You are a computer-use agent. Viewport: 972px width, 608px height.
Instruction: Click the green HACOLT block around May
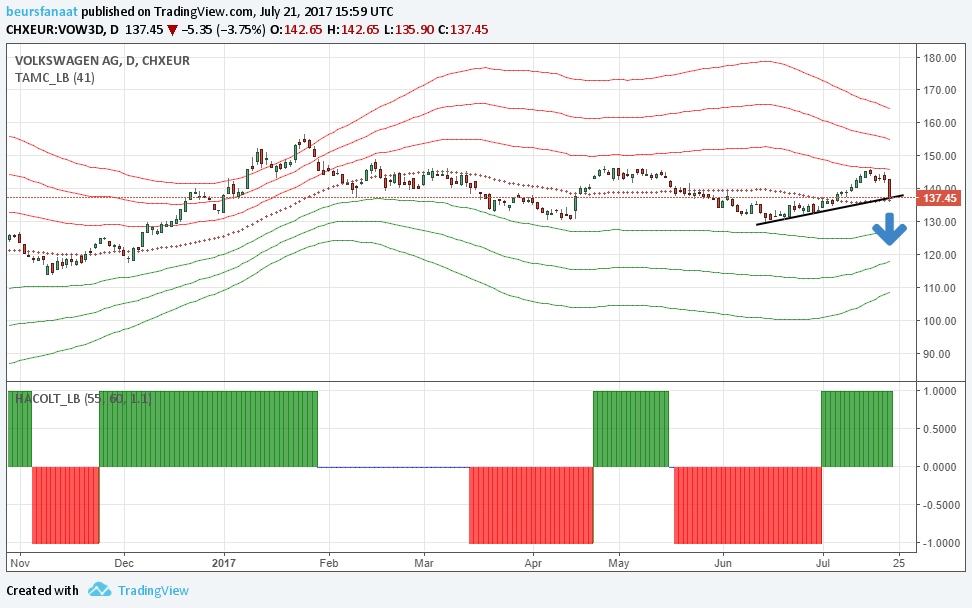631,429
